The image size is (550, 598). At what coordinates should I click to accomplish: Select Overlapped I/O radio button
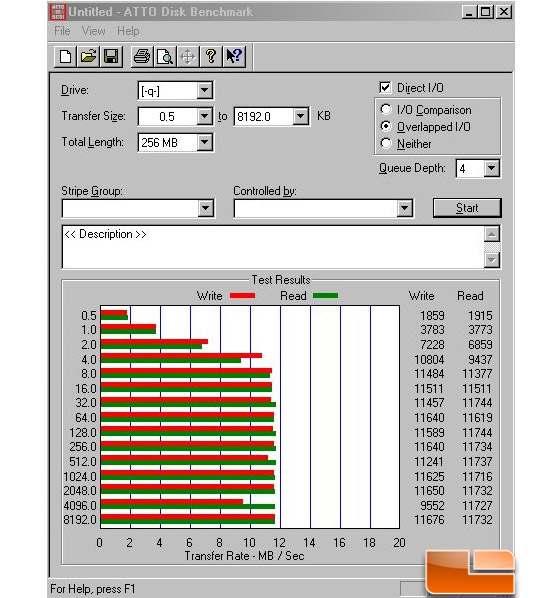[386, 126]
